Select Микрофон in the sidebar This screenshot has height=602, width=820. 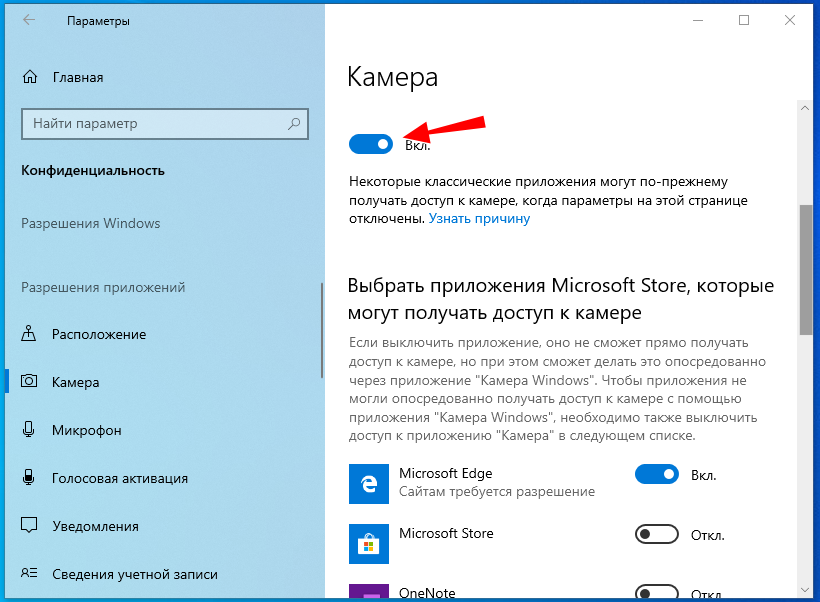[86, 430]
